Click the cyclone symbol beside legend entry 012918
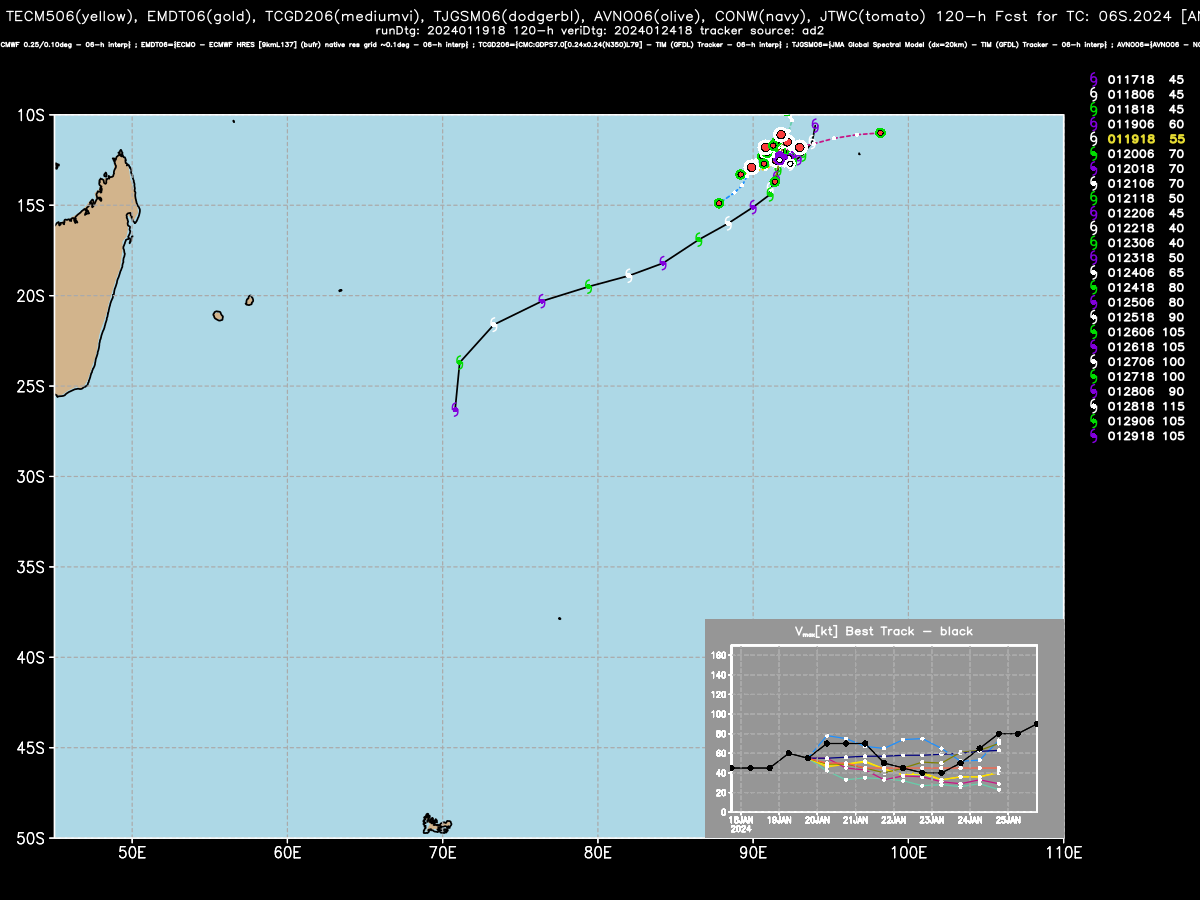Image resolution: width=1200 pixels, height=900 pixels. (x=1094, y=436)
